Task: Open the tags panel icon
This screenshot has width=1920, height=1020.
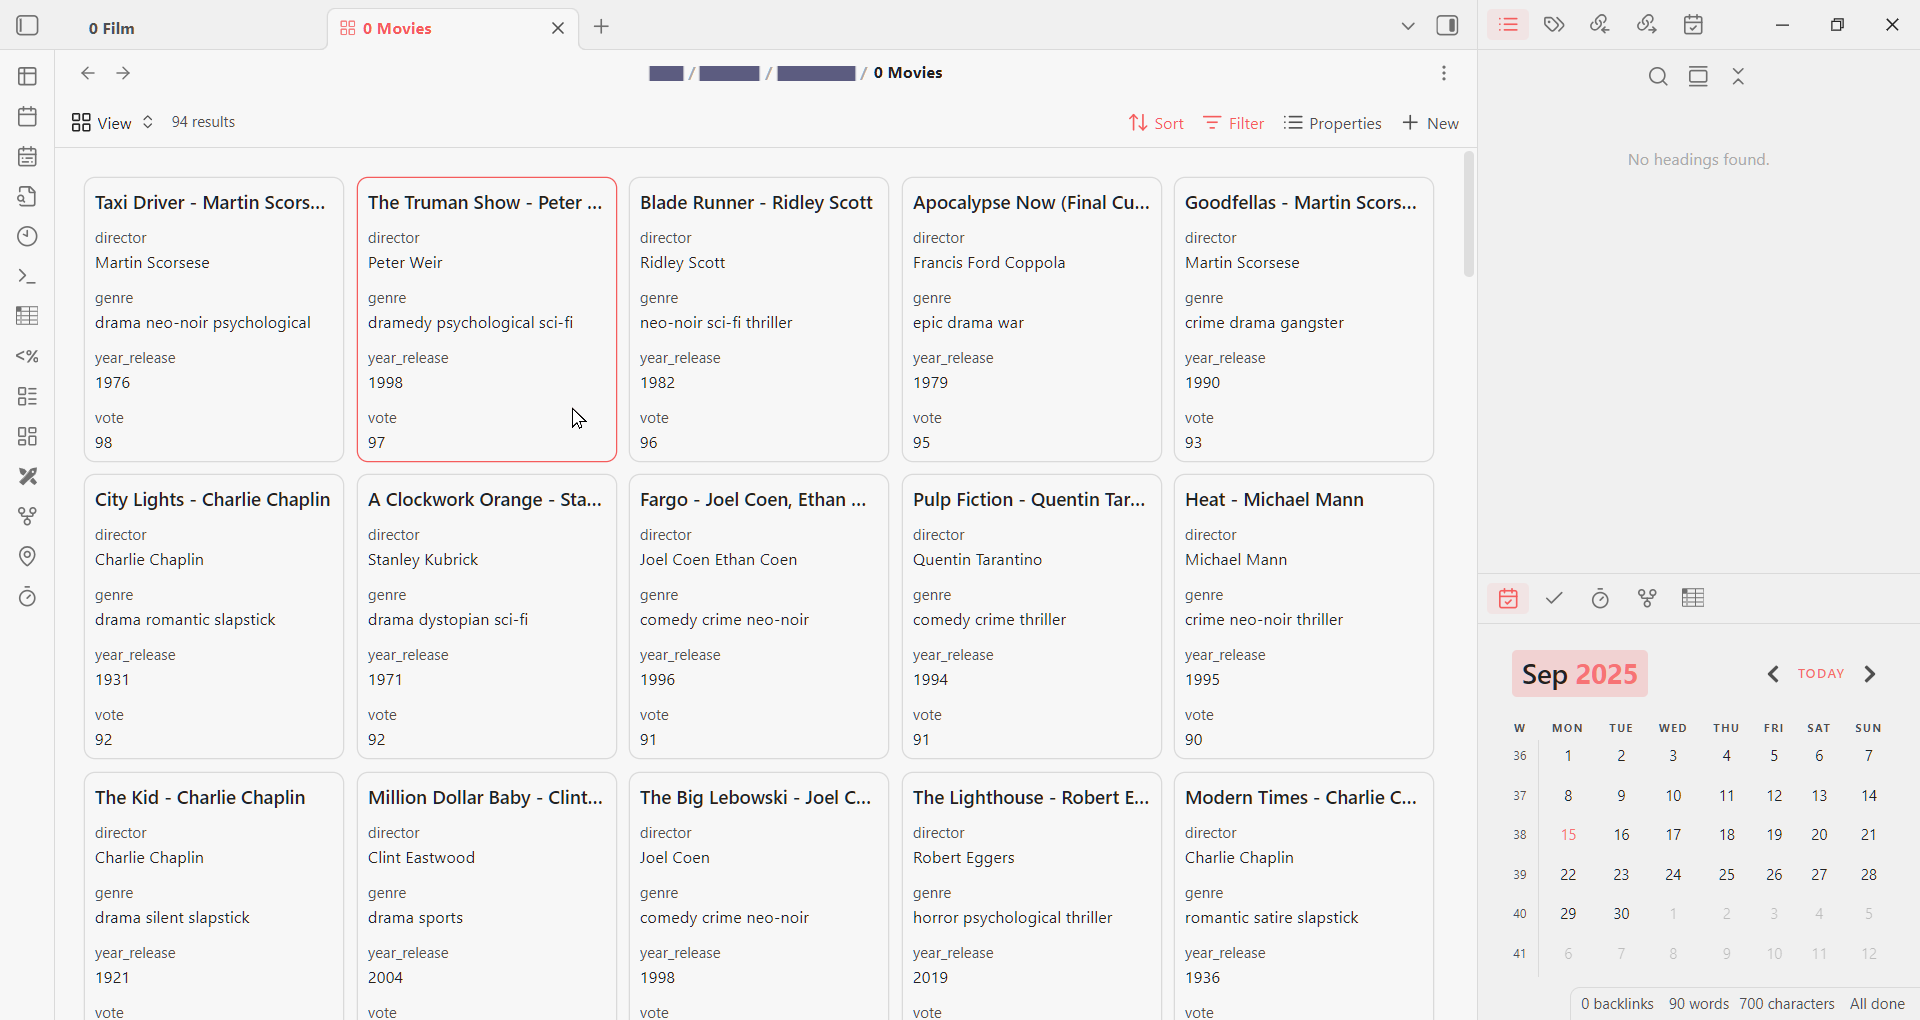Action: point(1554,25)
